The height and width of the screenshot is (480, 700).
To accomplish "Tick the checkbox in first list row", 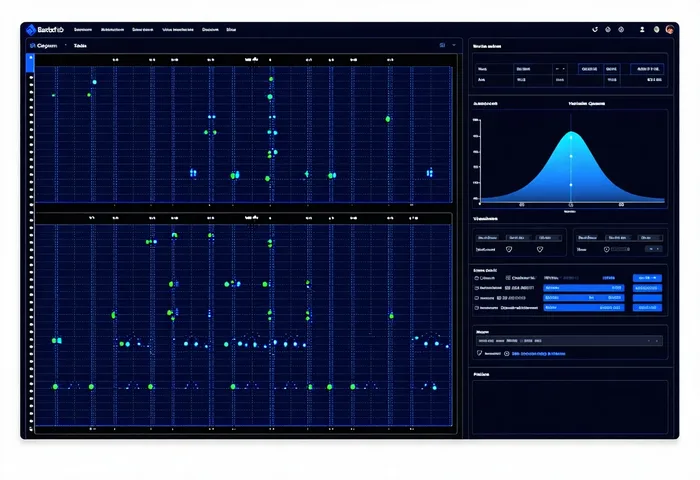I will click(x=477, y=278).
